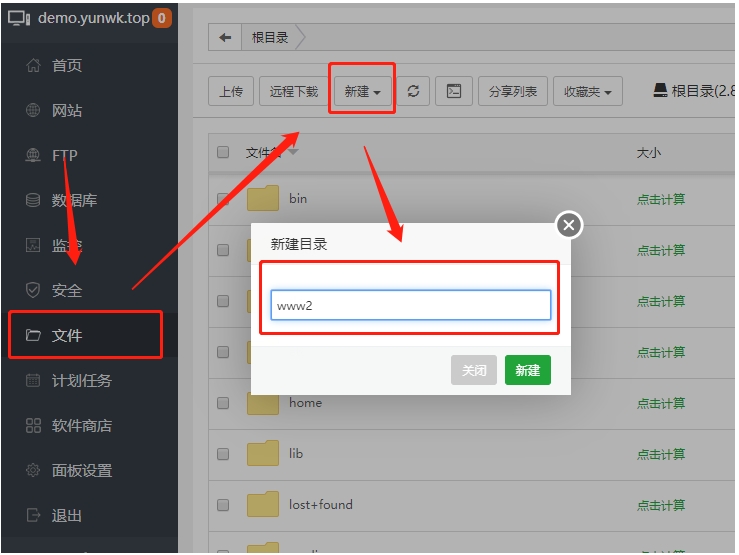Click the home folder icon
The image size is (739, 555).
(x=263, y=403)
